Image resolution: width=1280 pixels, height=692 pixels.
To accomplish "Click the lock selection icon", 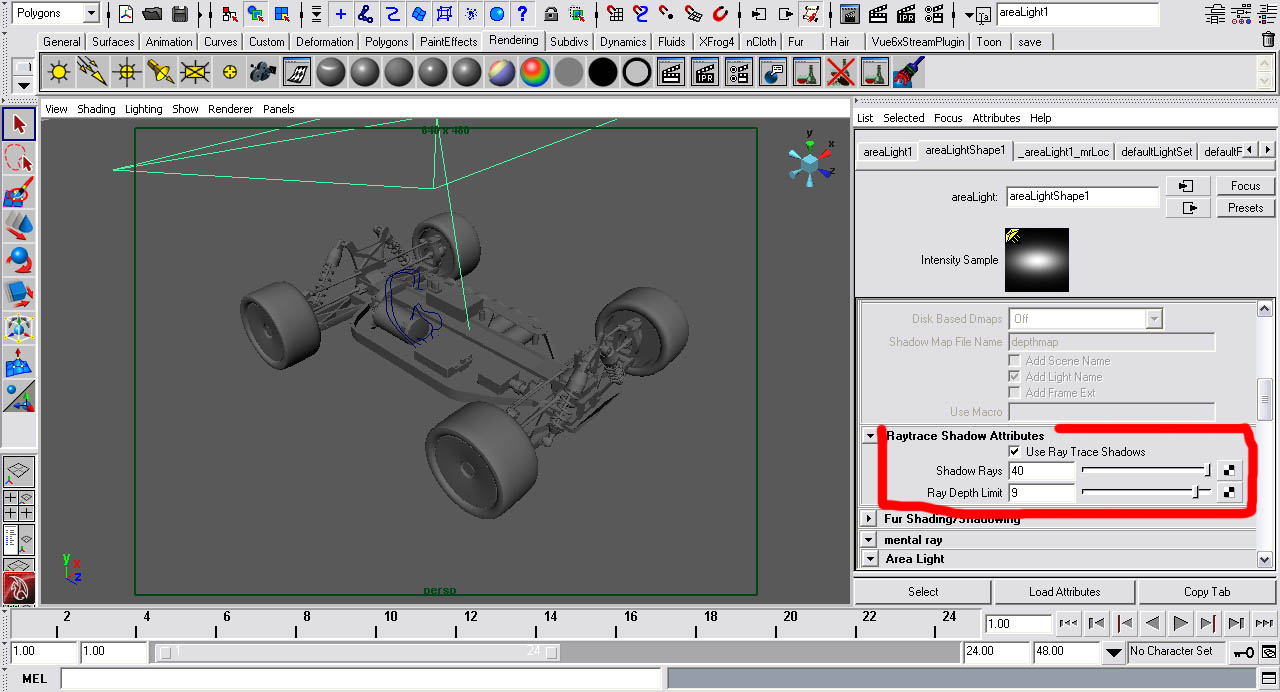I will click(x=551, y=14).
